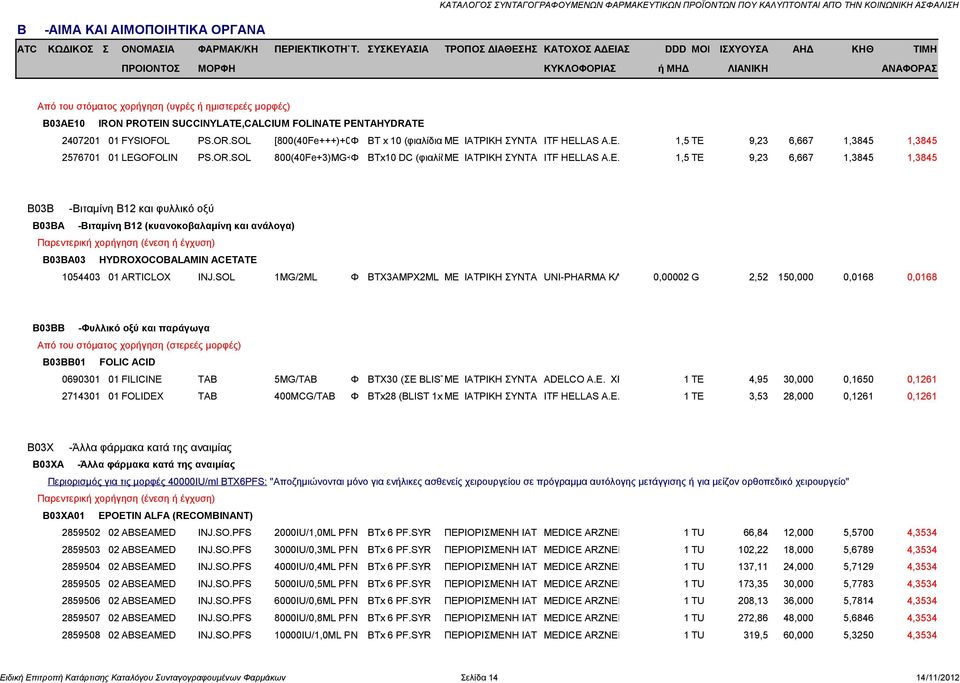Click the 'ΚΩΔΙΚΟΣ' column header

(70, 49)
